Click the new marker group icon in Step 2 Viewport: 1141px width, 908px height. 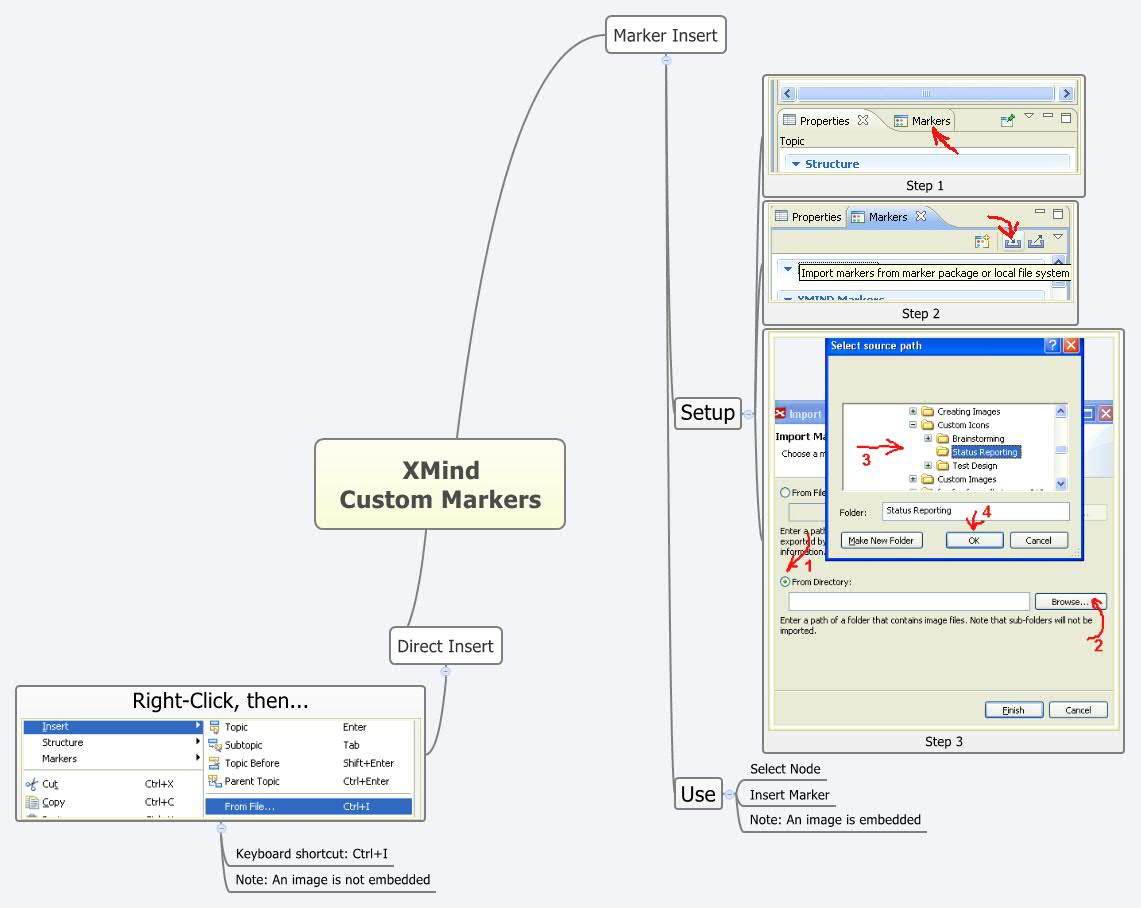tap(983, 241)
